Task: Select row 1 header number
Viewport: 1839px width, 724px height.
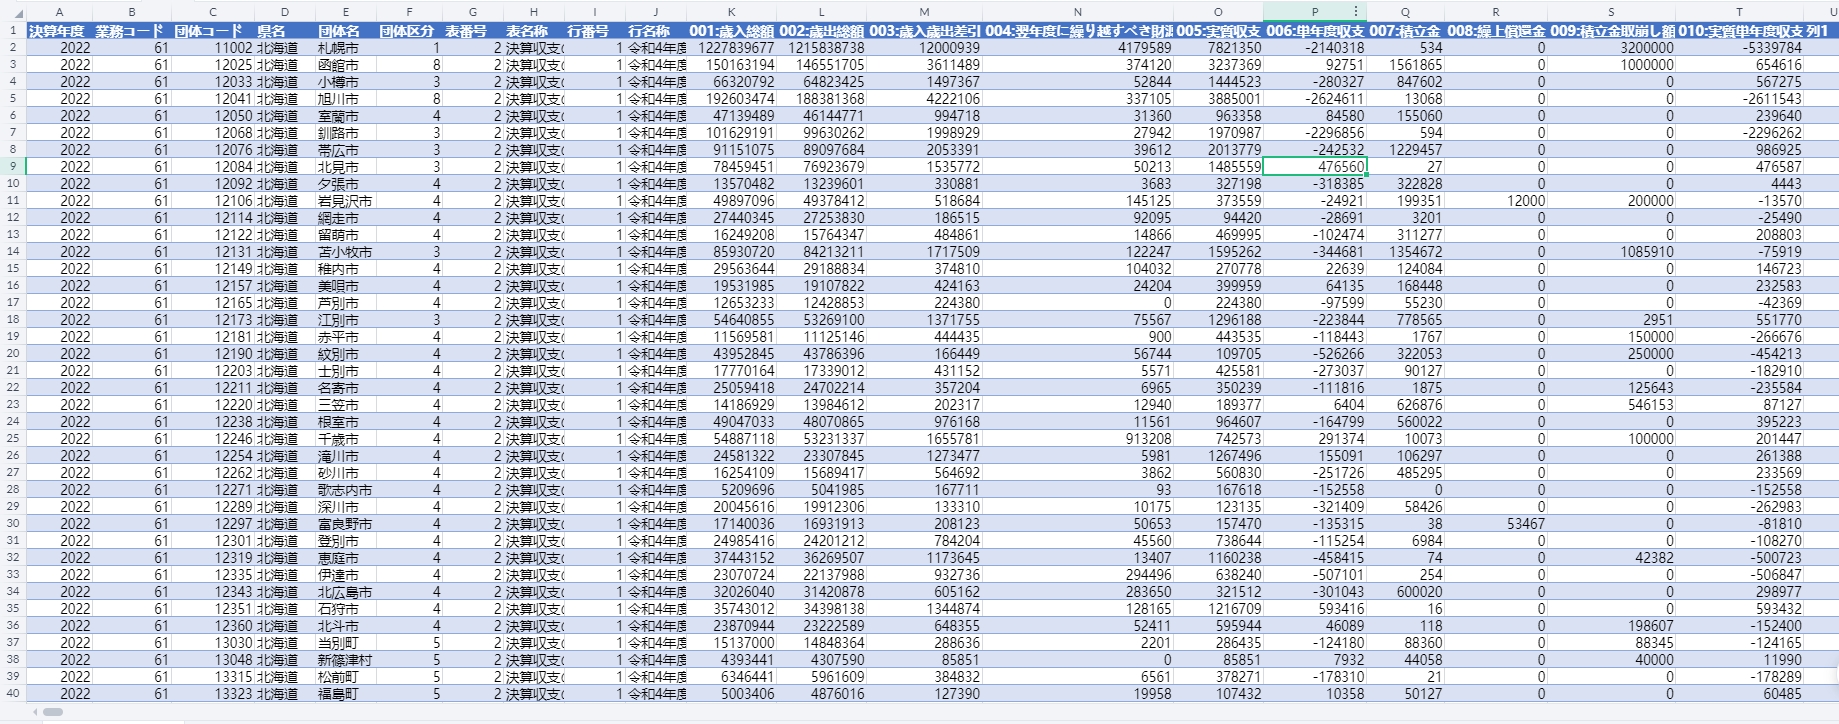Action: coord(13,31)
